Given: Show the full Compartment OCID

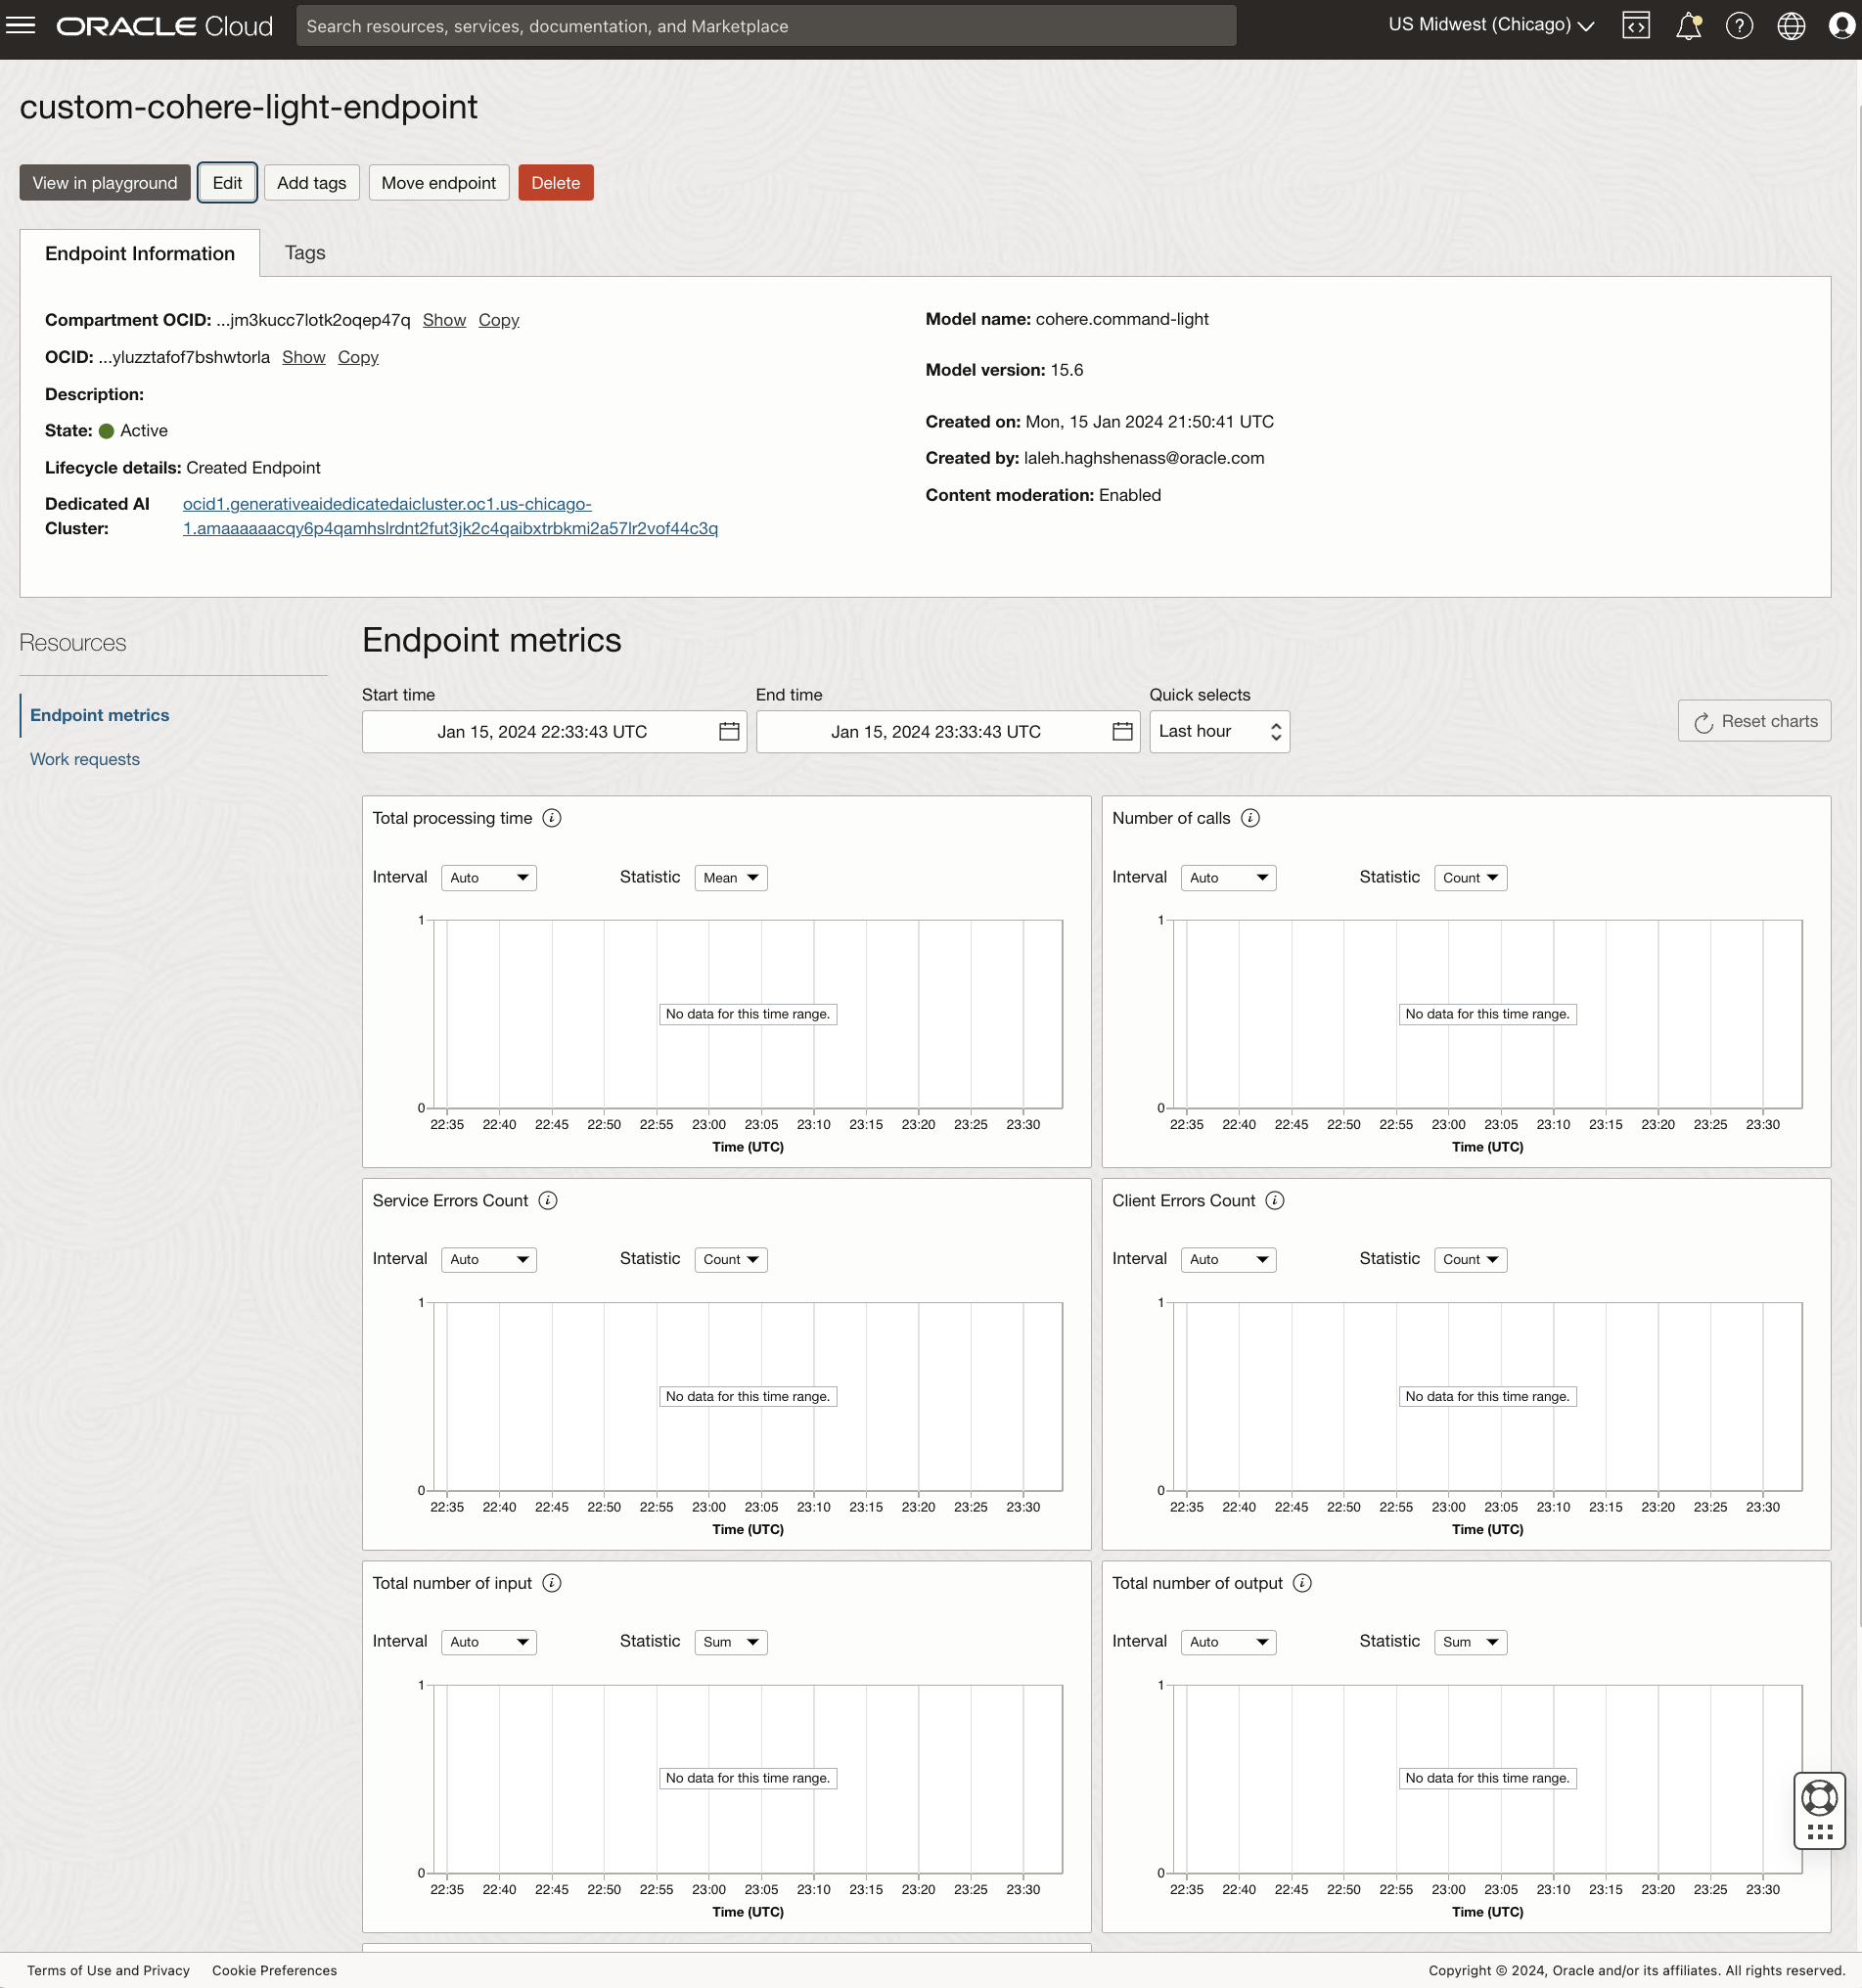Looking at the screenshot, I should [x=444, y=320].
